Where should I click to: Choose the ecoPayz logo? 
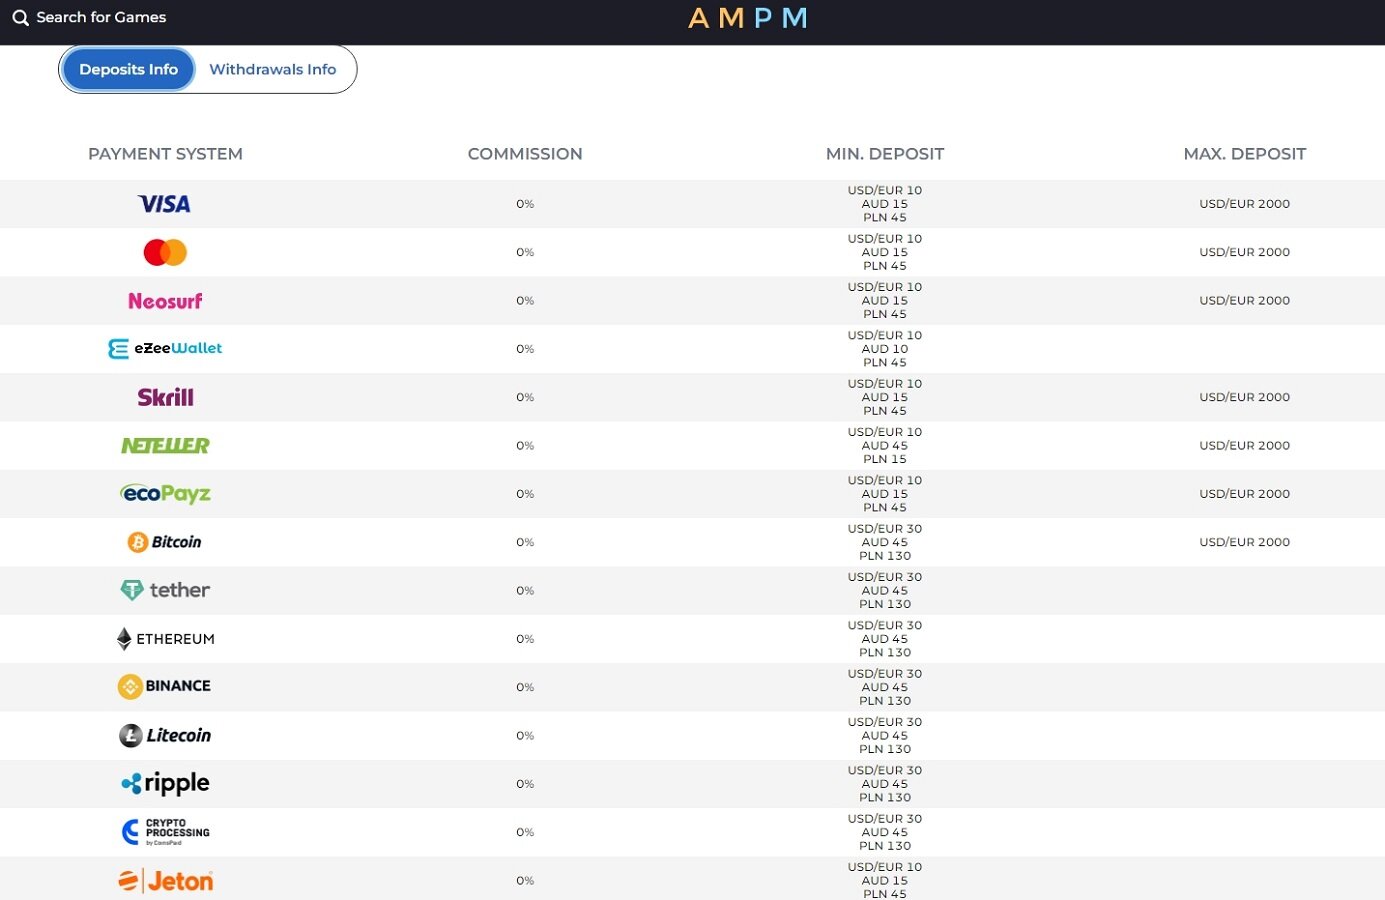pos(165,494)
